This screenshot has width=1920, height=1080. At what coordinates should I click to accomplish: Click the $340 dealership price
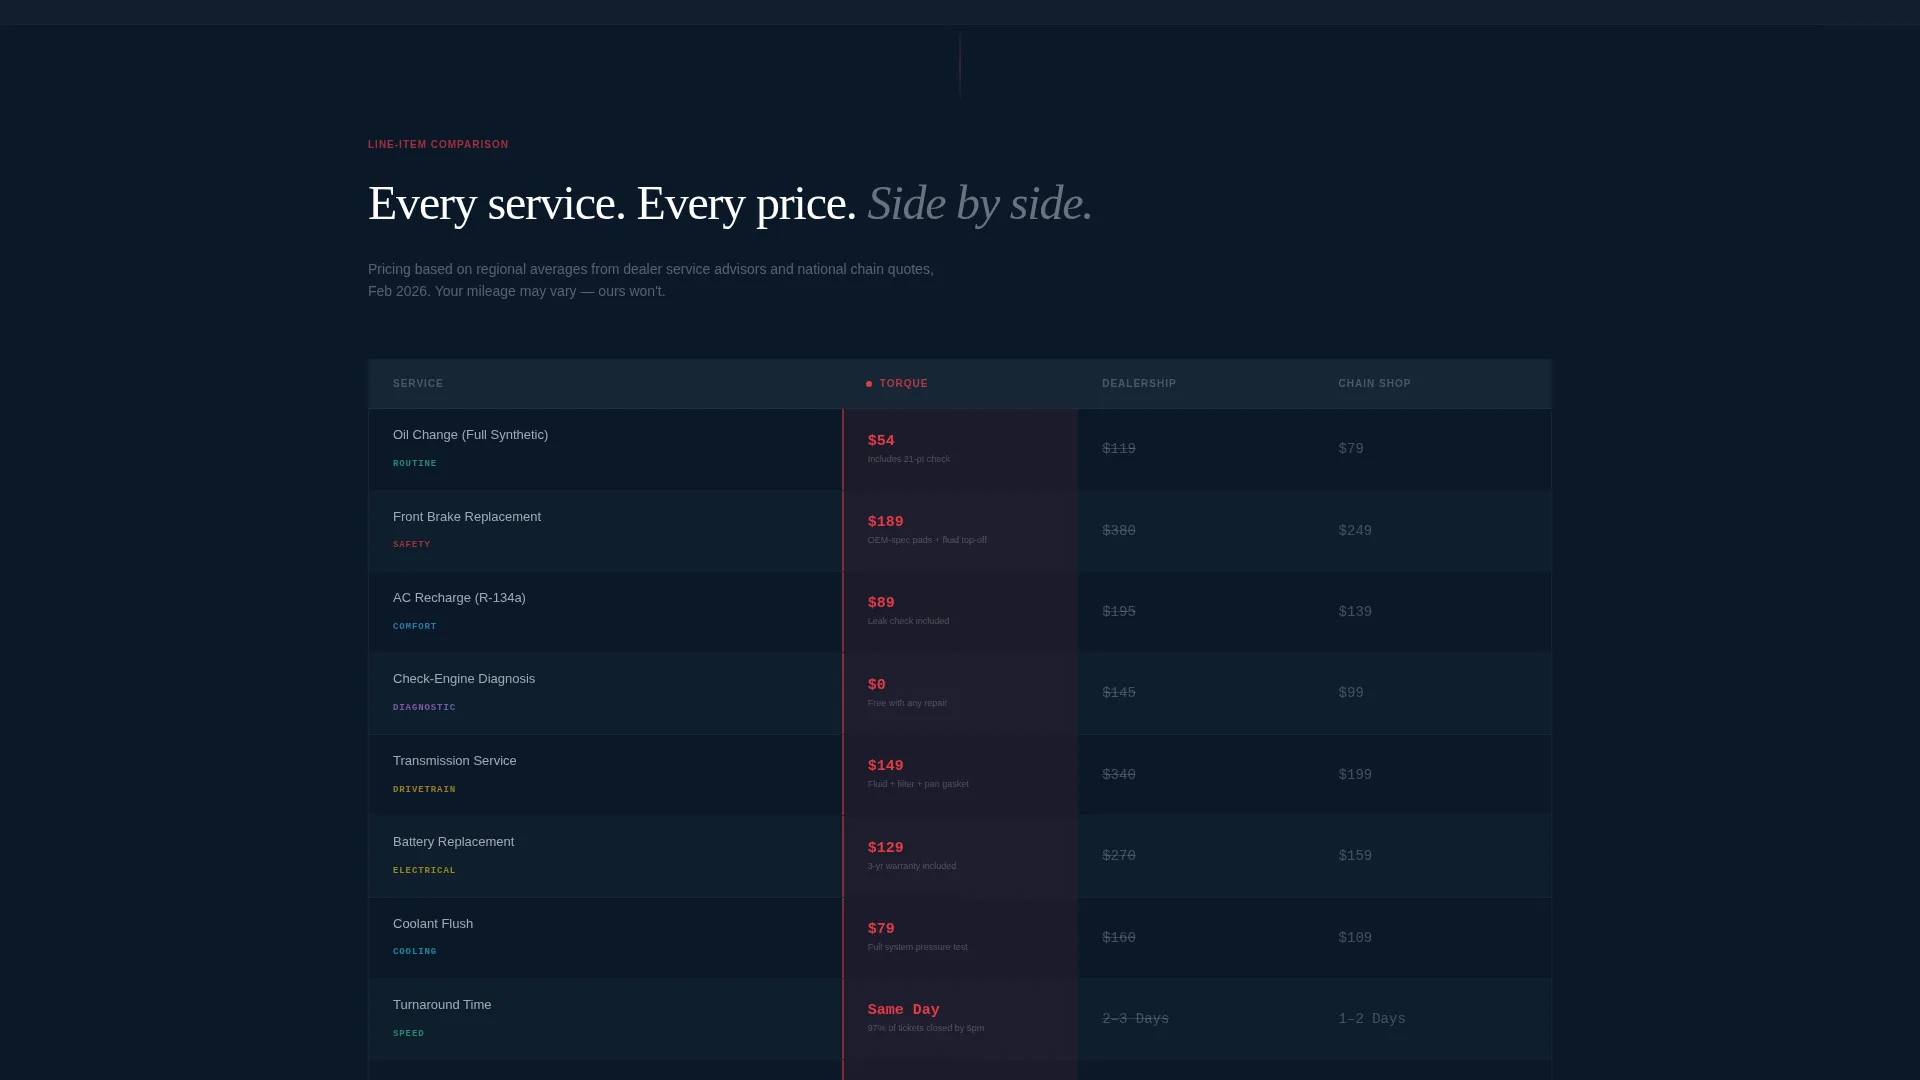1119,775
